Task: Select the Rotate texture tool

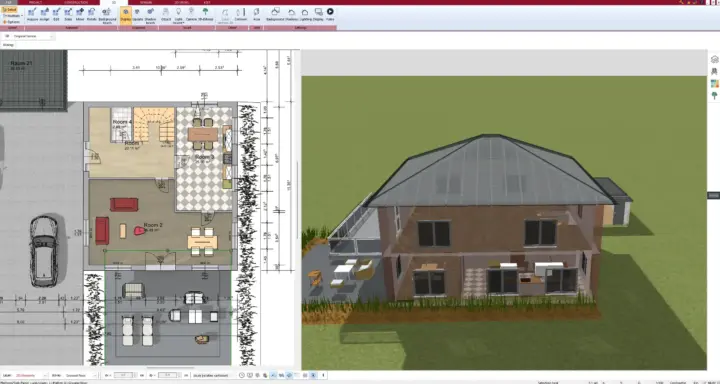Action: point(92,15)
